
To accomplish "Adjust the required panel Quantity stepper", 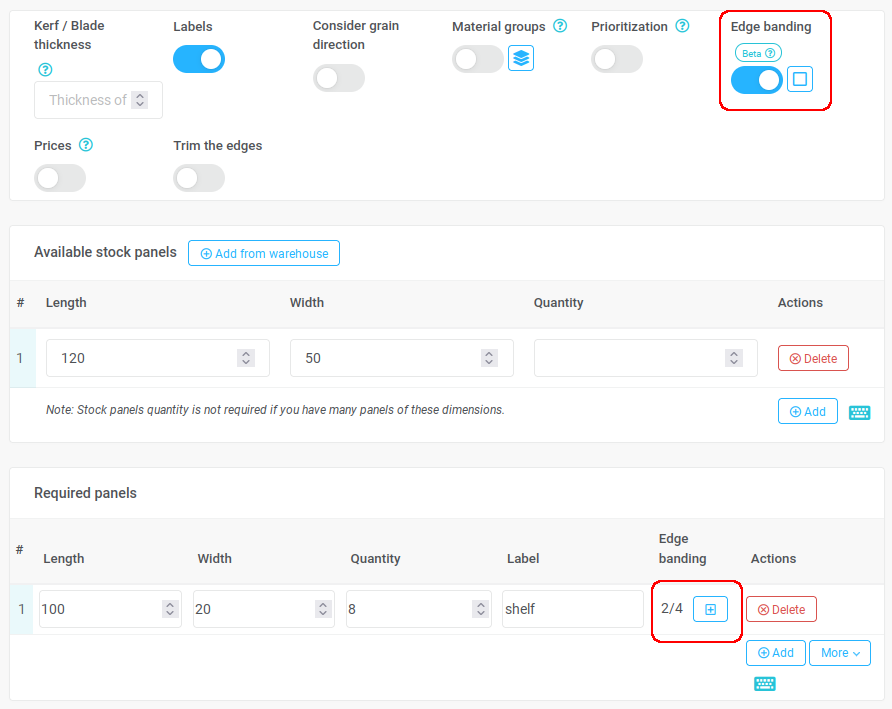I will [x=481, y=609].
